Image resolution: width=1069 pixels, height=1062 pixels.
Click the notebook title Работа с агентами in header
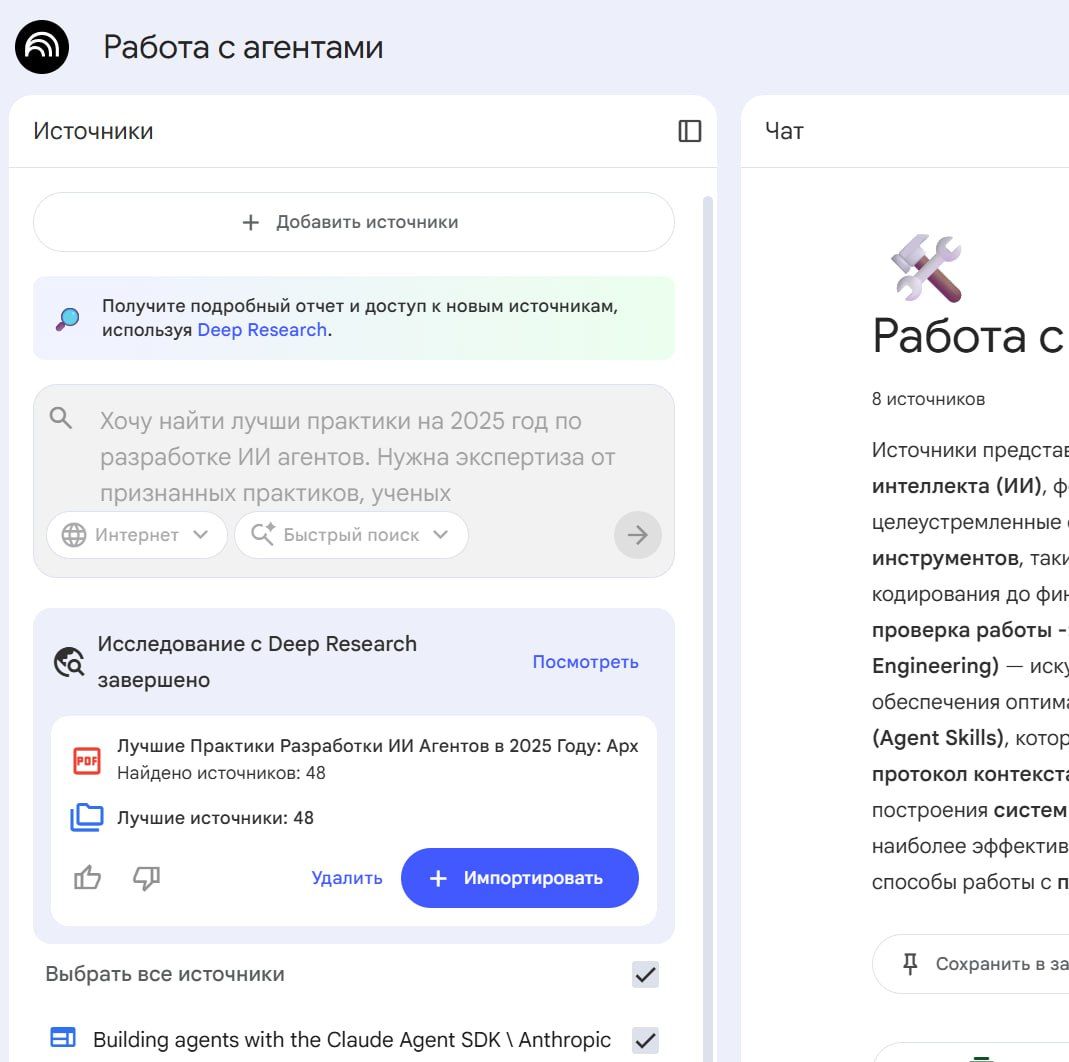(243, 47)
